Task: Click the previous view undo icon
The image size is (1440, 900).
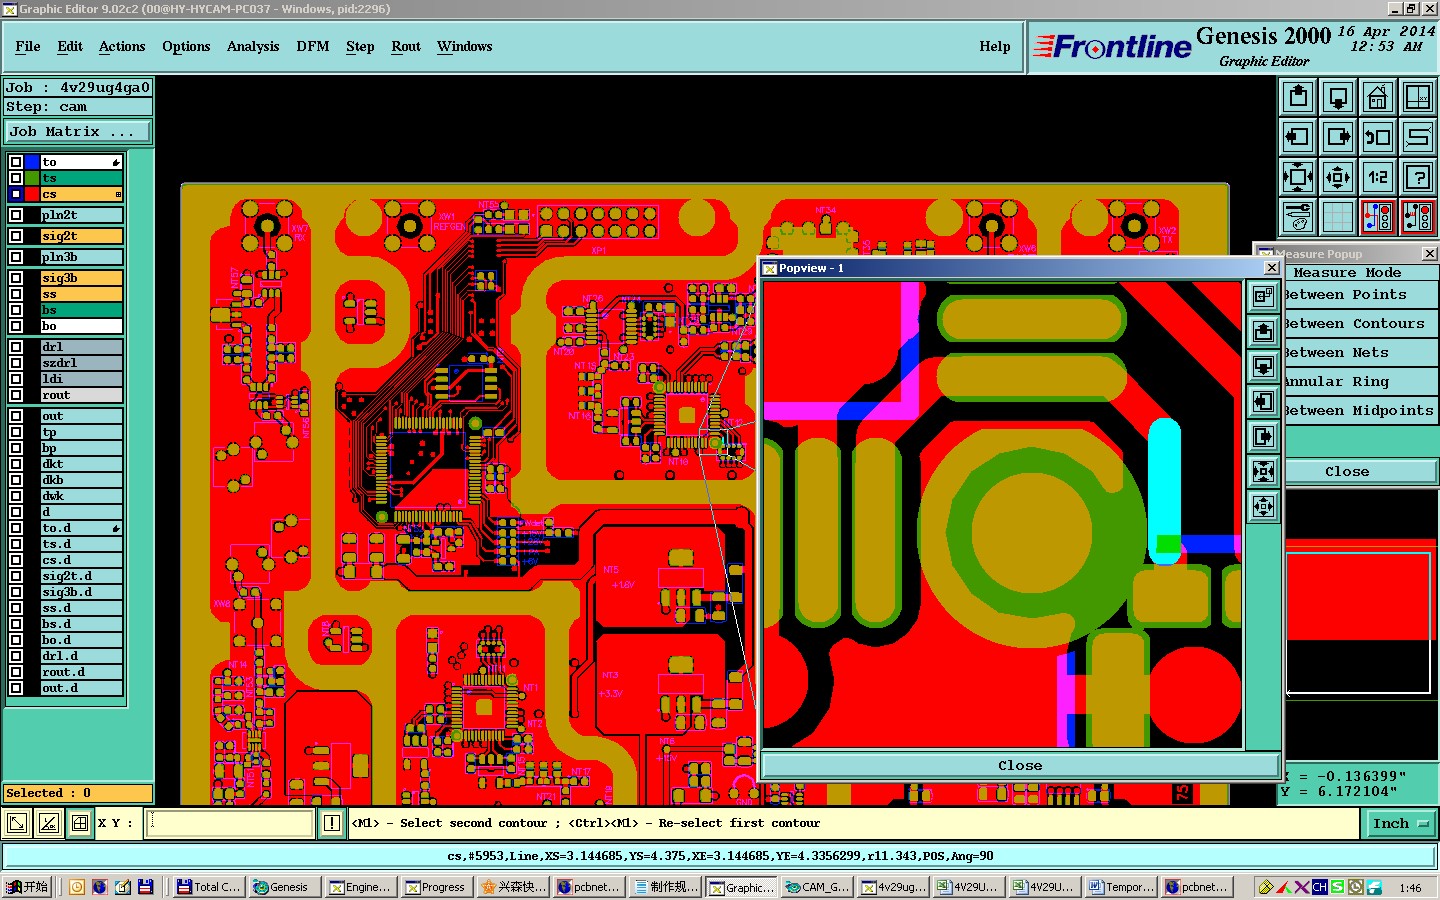Action: click(1378, 137)
